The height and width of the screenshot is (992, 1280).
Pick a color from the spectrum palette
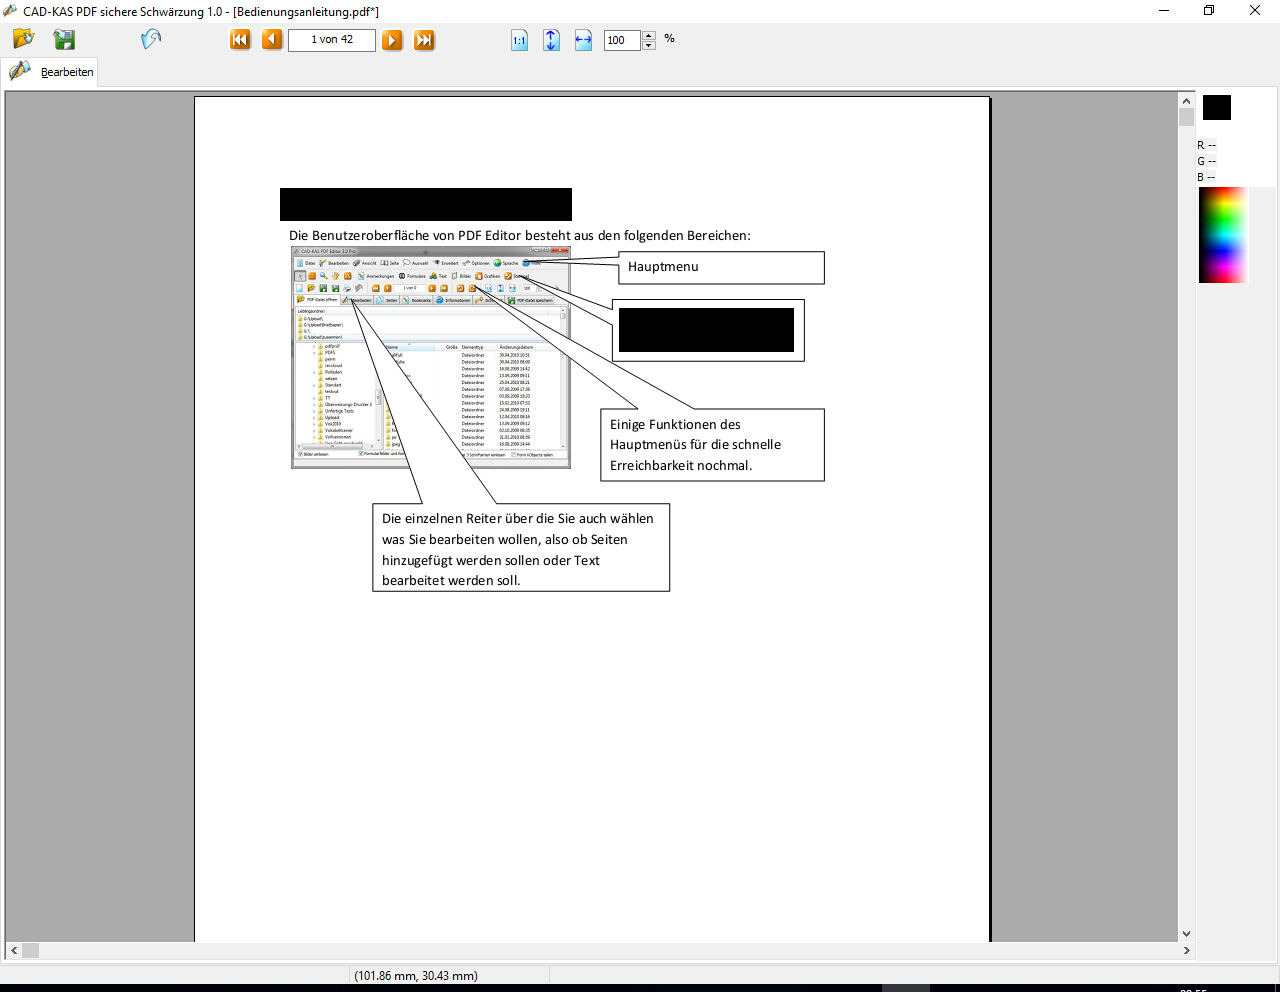click(x=1223, y=235)
